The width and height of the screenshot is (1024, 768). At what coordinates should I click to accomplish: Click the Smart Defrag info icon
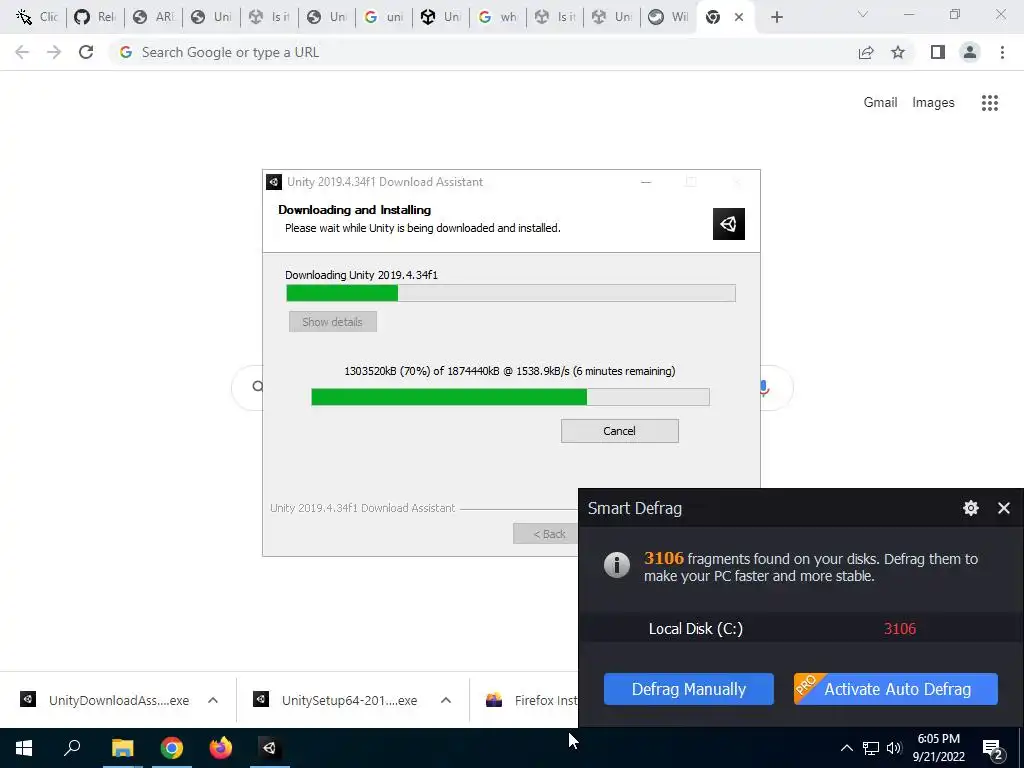pyautogui.click(x=616, y=565)
